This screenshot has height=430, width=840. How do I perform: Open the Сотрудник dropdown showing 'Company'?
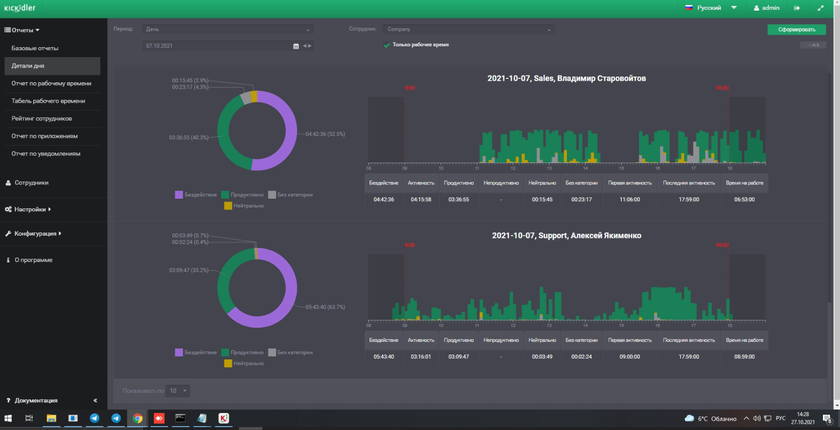click(x=468, y=29)
